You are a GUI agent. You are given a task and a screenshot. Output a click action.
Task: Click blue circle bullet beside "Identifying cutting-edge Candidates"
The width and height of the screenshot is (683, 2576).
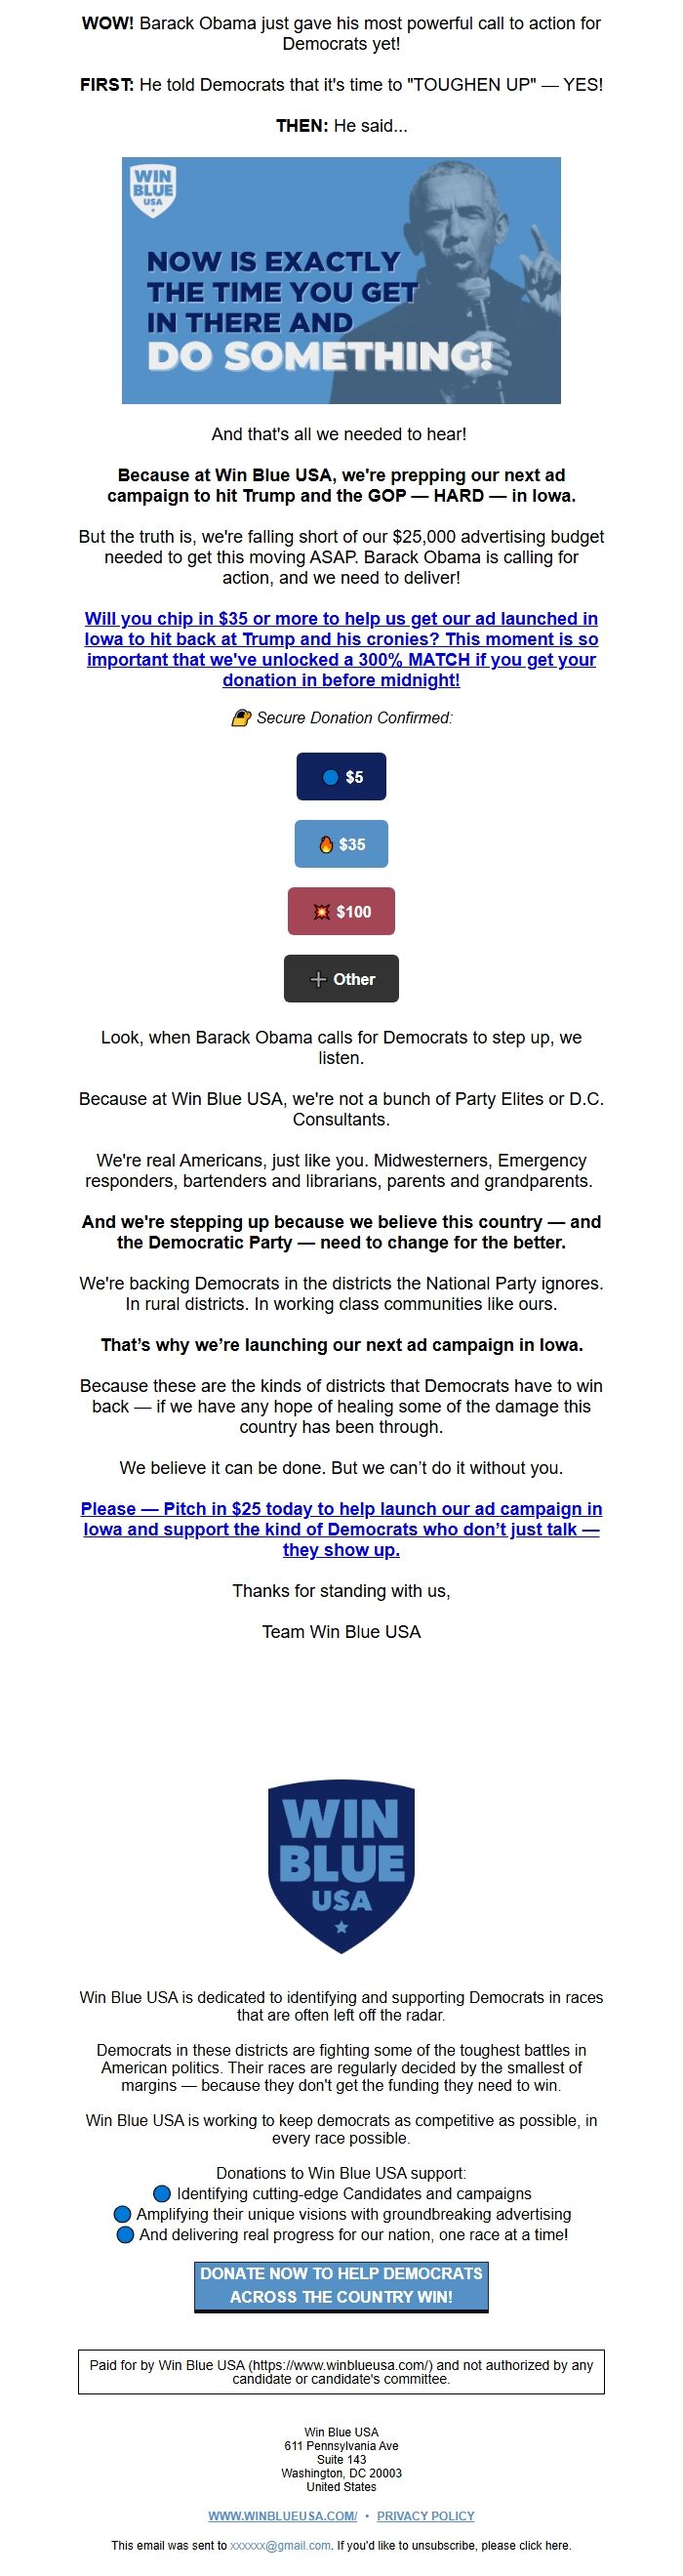click(x=162, y=2193)
